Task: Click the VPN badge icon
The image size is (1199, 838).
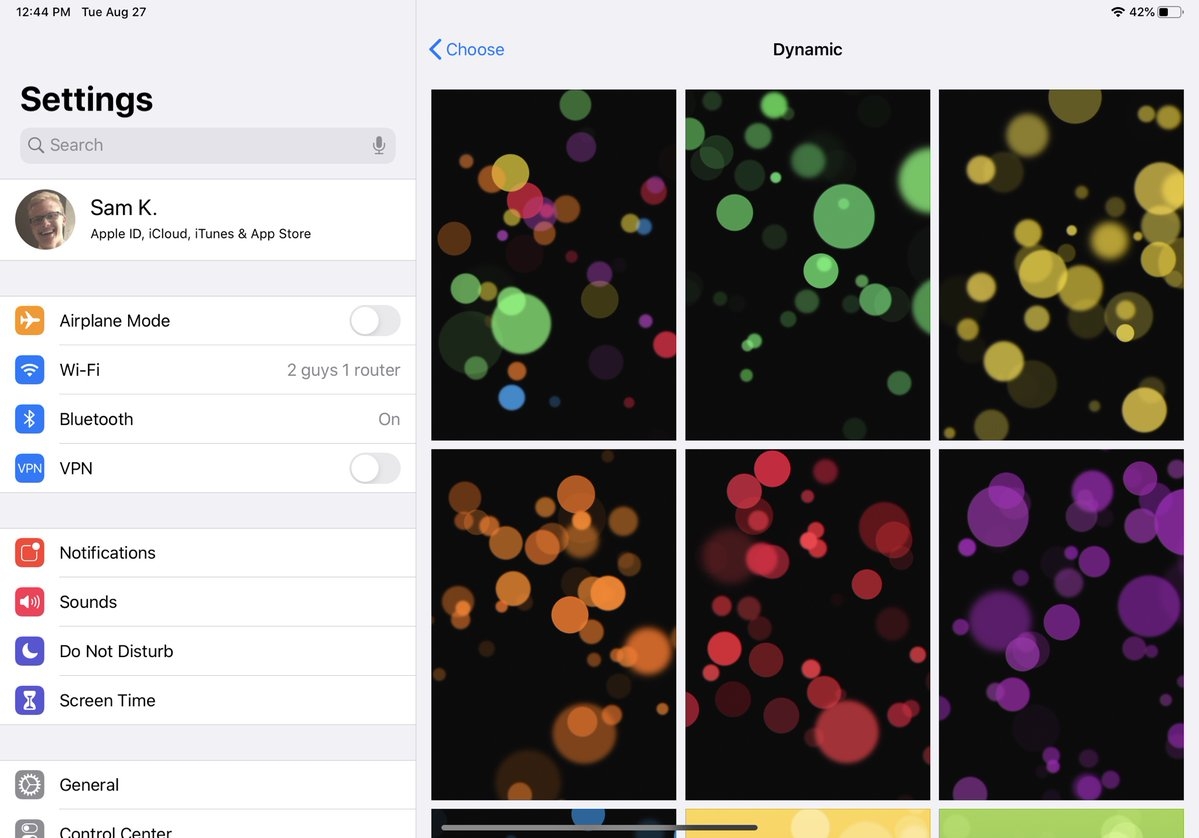Action: point(29,468)
